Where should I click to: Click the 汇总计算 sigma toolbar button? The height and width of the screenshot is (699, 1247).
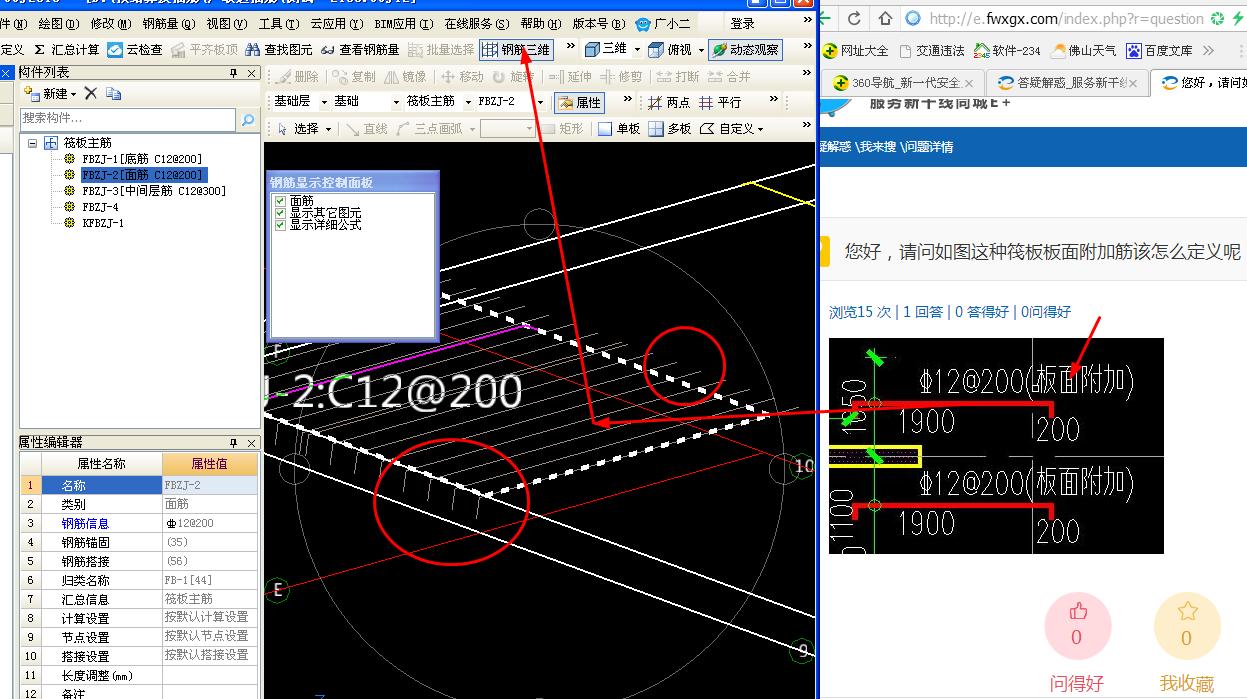coord(66,49)
